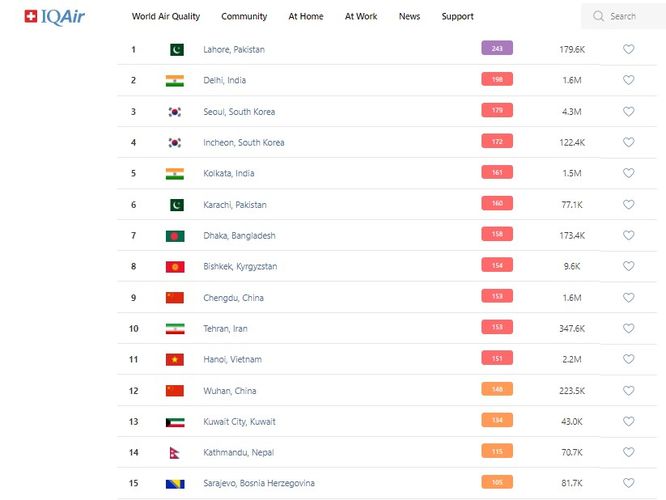Click the Pakistan flag beside Lahore

coord(176,49)
